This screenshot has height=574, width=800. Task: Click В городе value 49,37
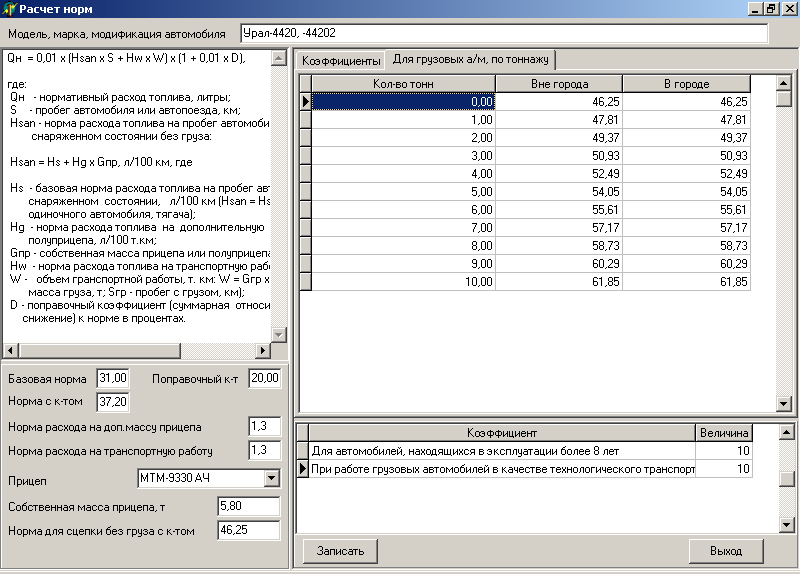[x=687, y=138]
